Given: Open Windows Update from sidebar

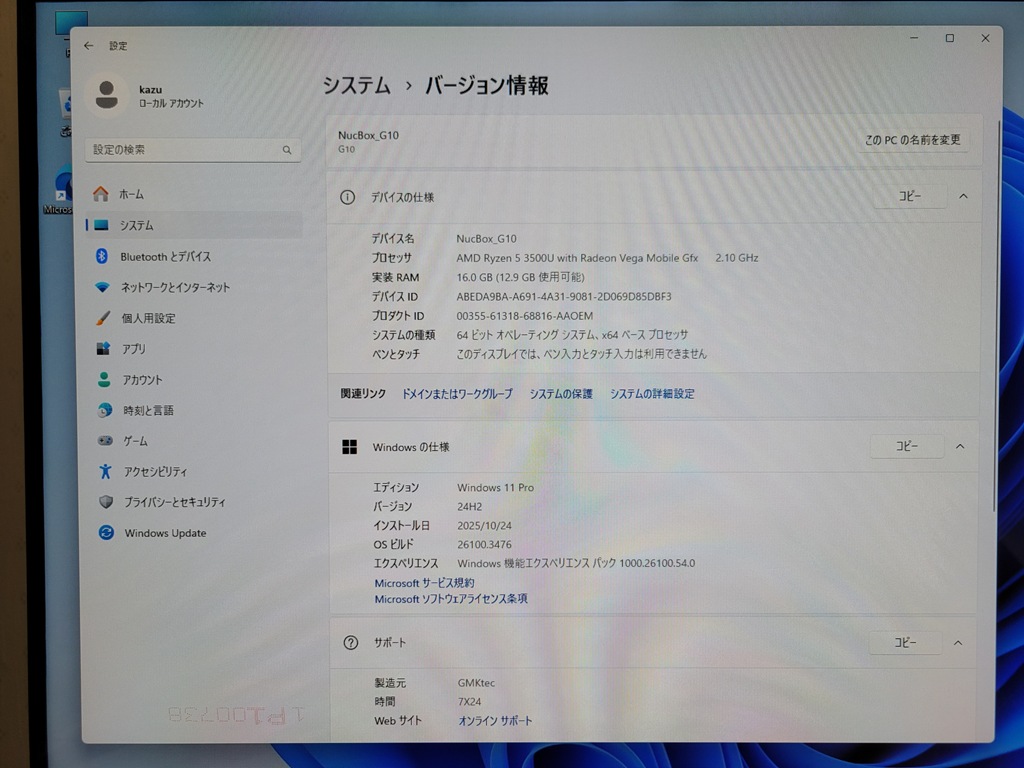Looking at the screenshot, I should point(164,533).
